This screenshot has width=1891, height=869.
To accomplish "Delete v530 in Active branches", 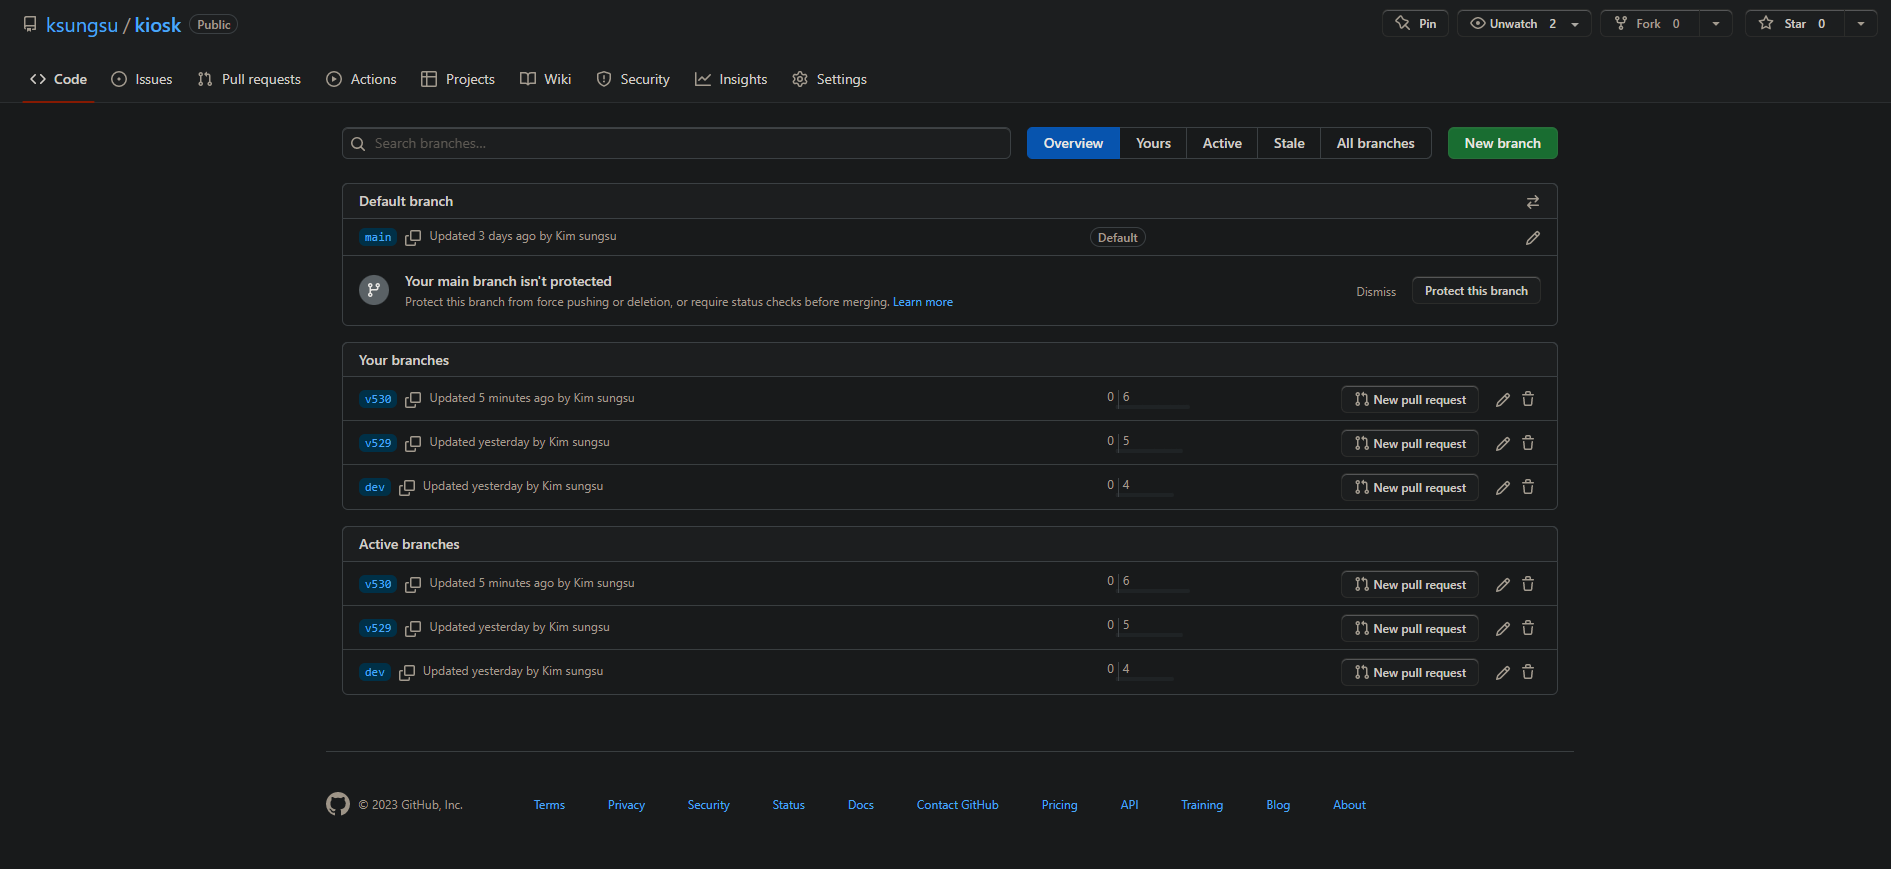I will tap(1528, 584).
